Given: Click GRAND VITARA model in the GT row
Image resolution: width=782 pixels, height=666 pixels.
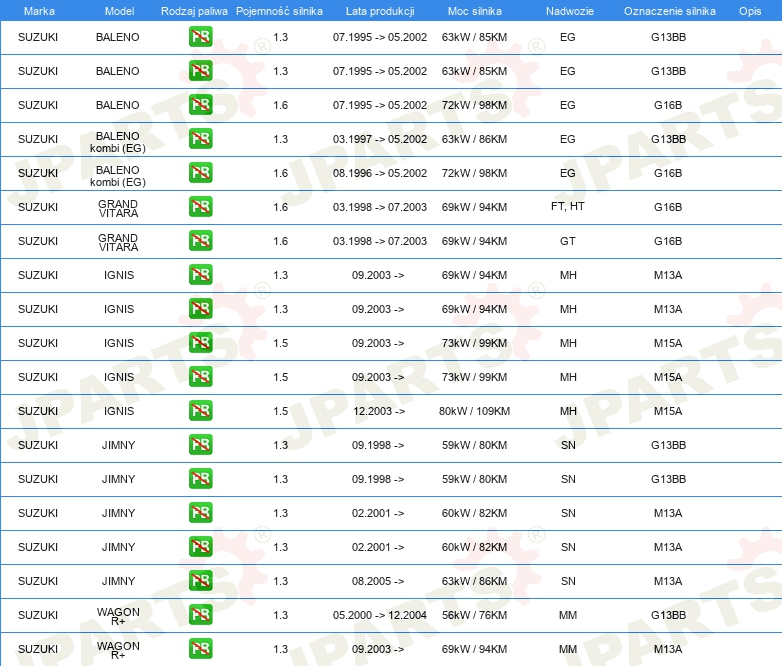Looking at the screenshot, I should [x=118, y=242].
